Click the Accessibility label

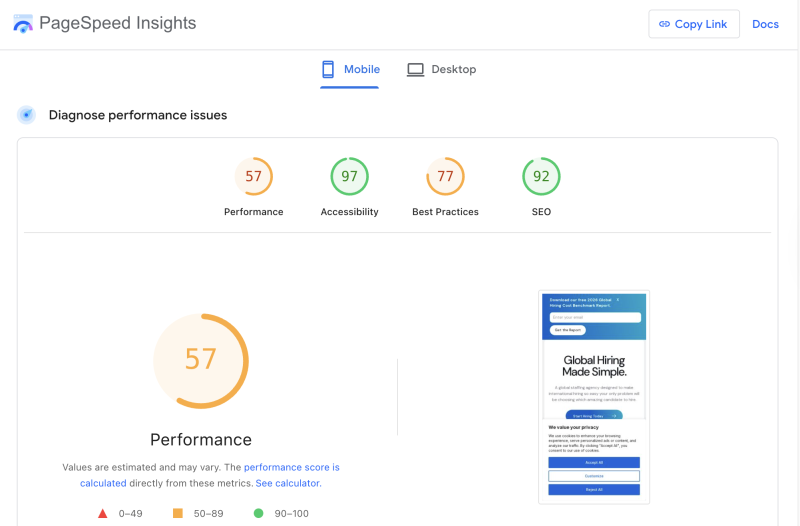pyautogui.click(x=349, y=212)
